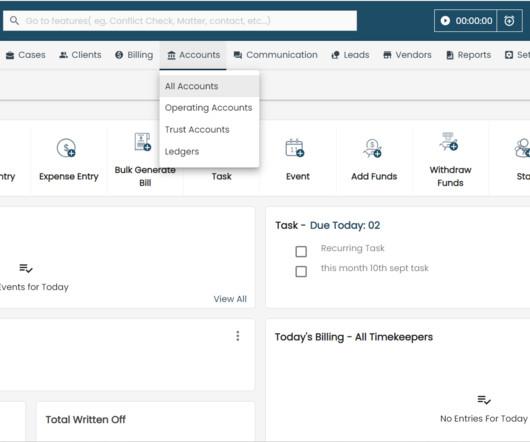Click the Event calendar icon
This screenshot has height=442, width=530.
(295, 148)
